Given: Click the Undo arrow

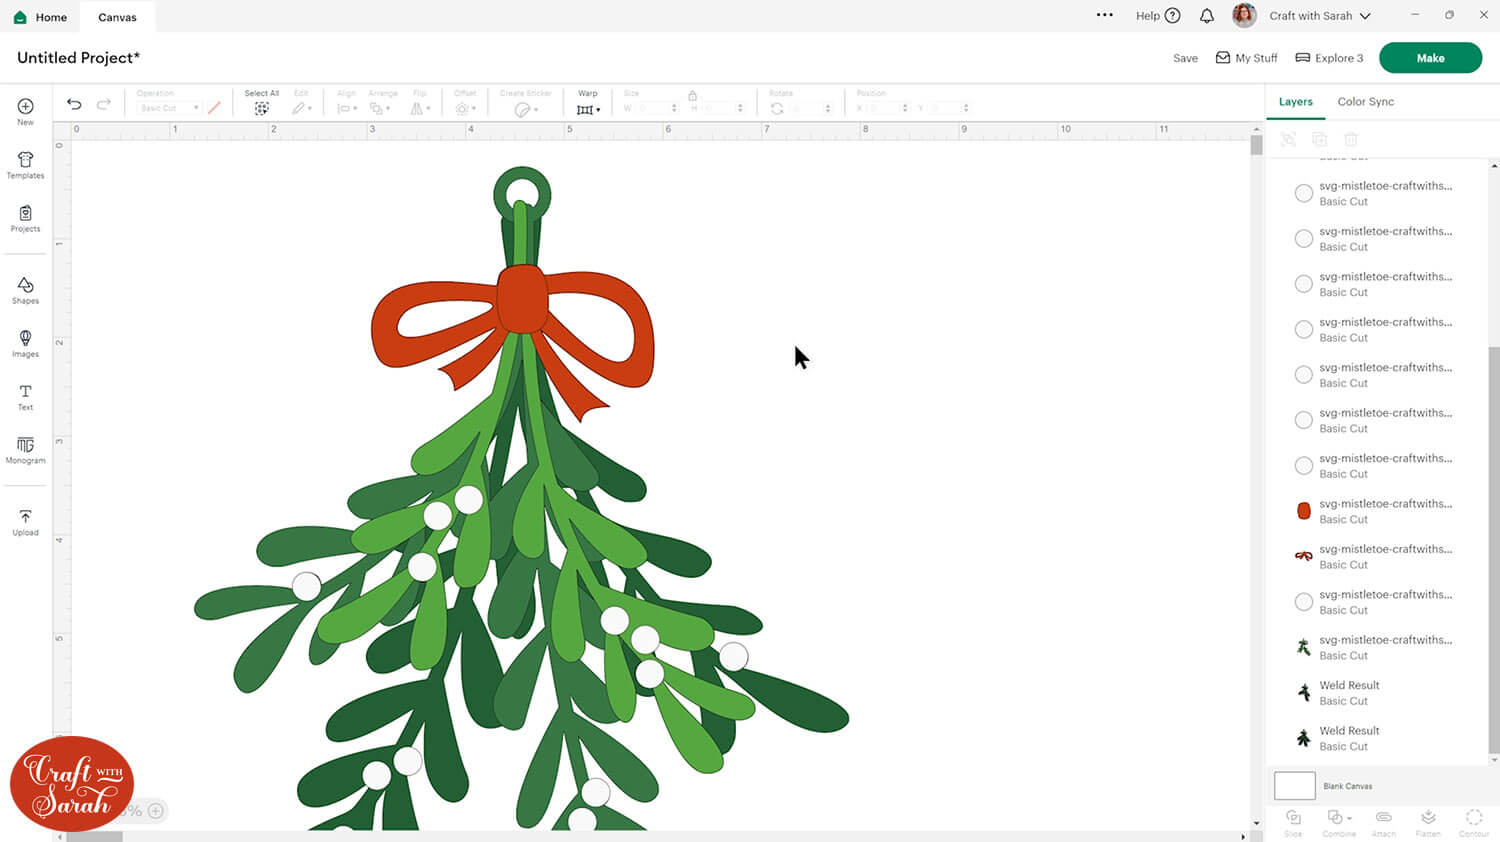Looking at the screenshot, I should (74, 104).
